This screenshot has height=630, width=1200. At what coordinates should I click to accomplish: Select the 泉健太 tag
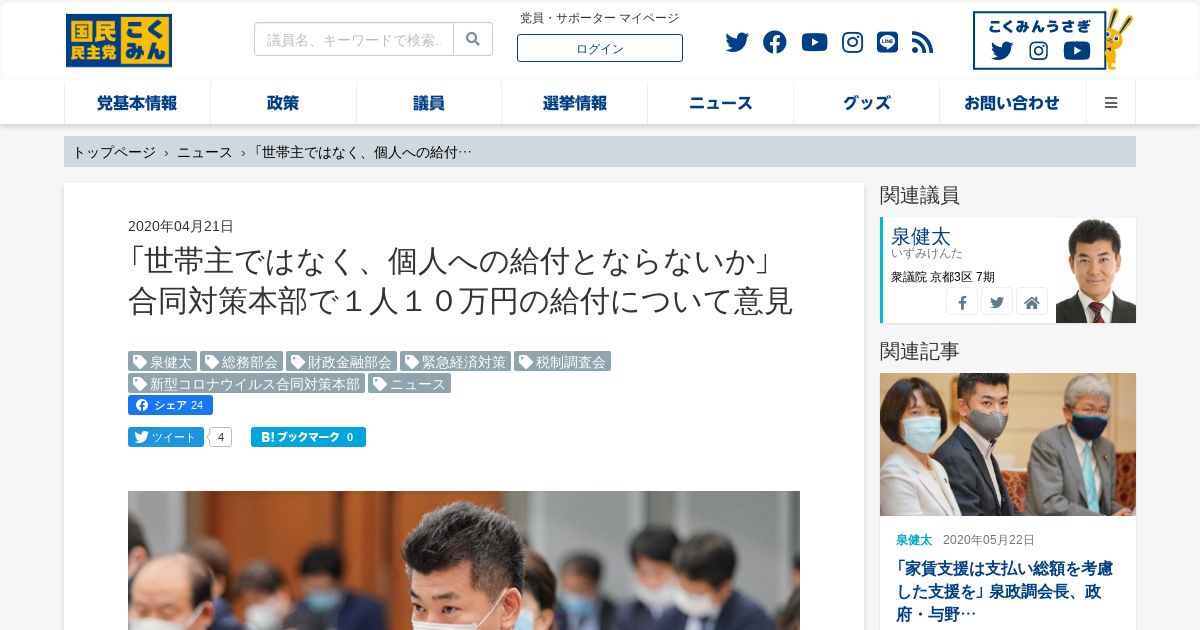tap(162, 361)
